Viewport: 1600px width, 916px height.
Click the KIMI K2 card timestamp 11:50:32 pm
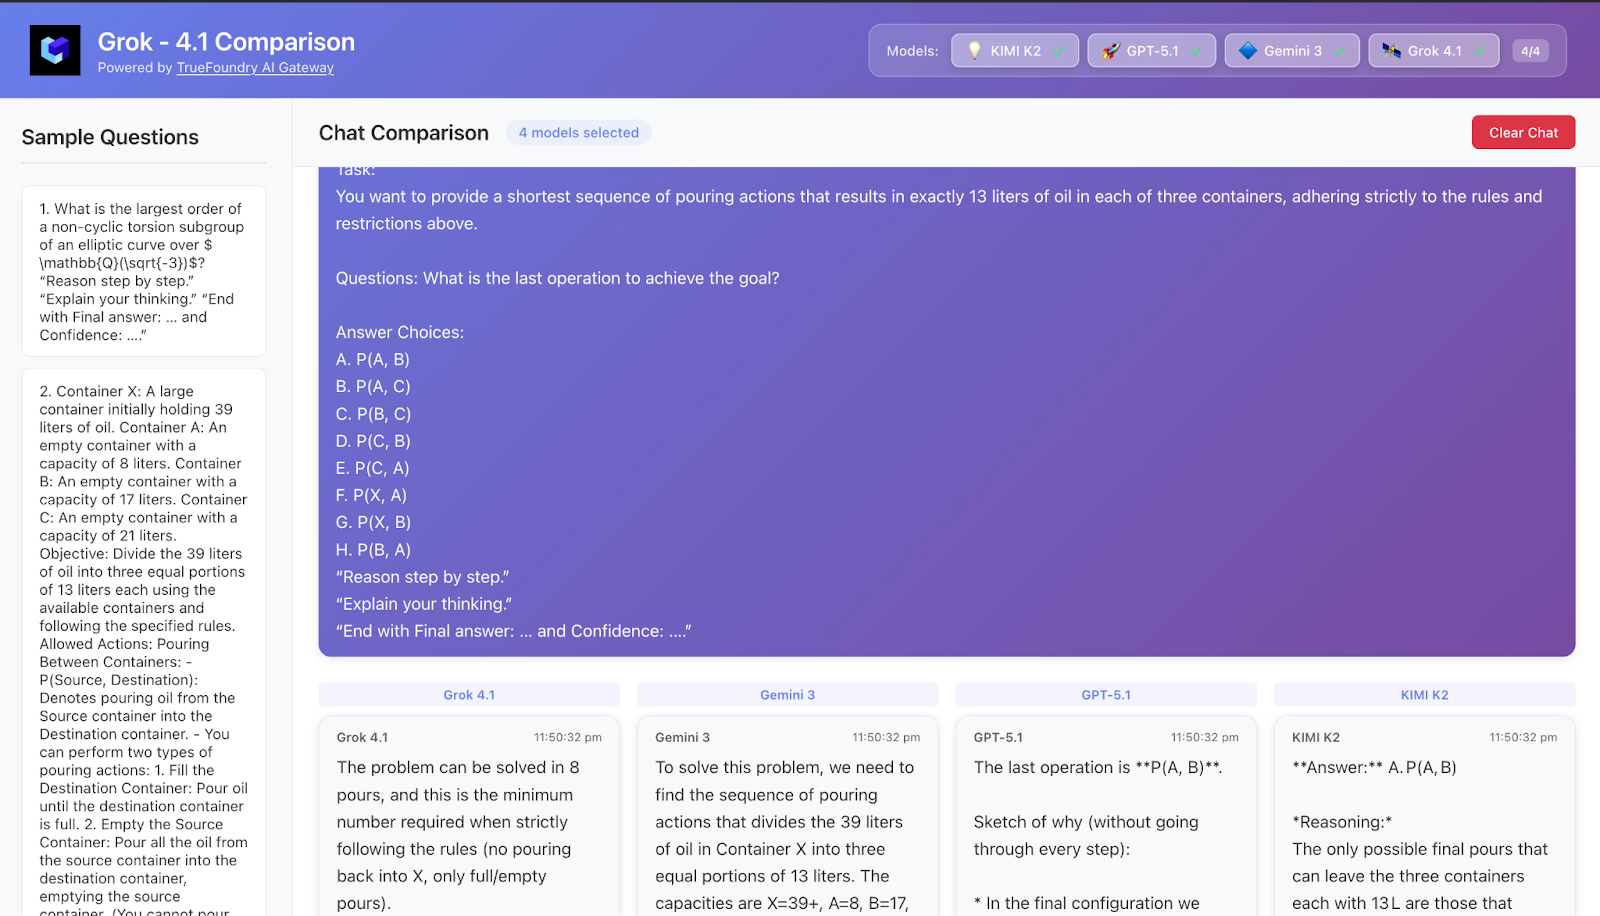pos(1523,737)
